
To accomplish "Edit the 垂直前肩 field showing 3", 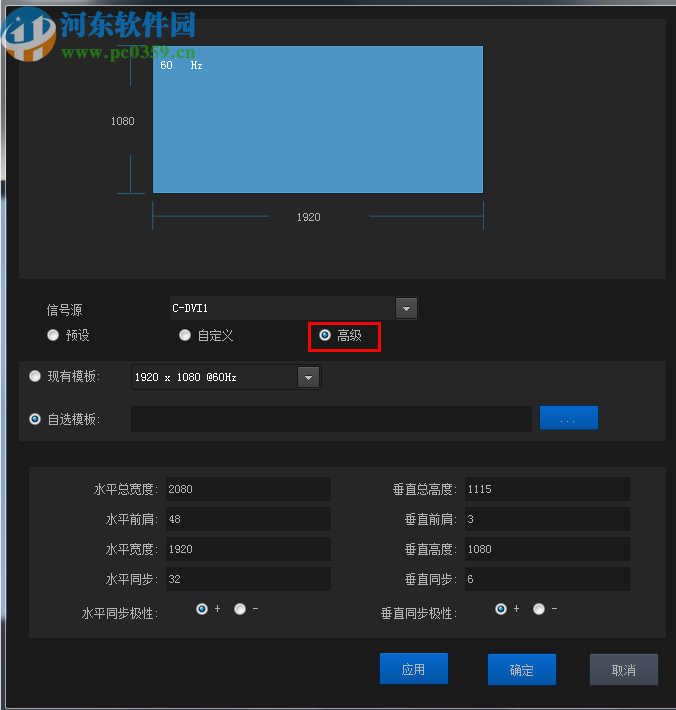I will 547,519.
